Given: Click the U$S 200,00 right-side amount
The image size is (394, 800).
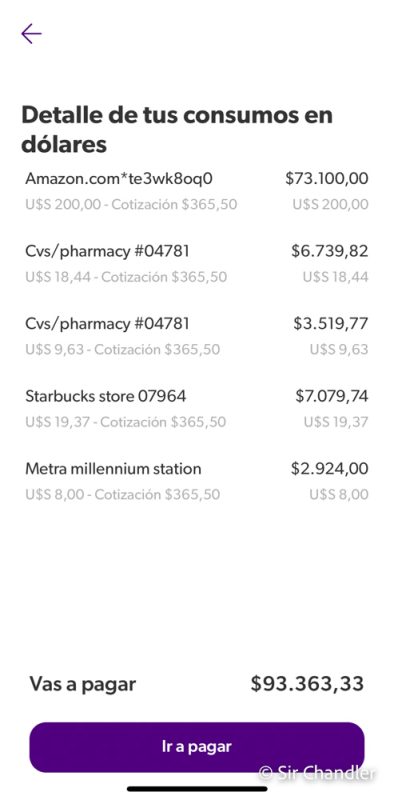Looking at the screenshot, I should click(x=330, y=205).
